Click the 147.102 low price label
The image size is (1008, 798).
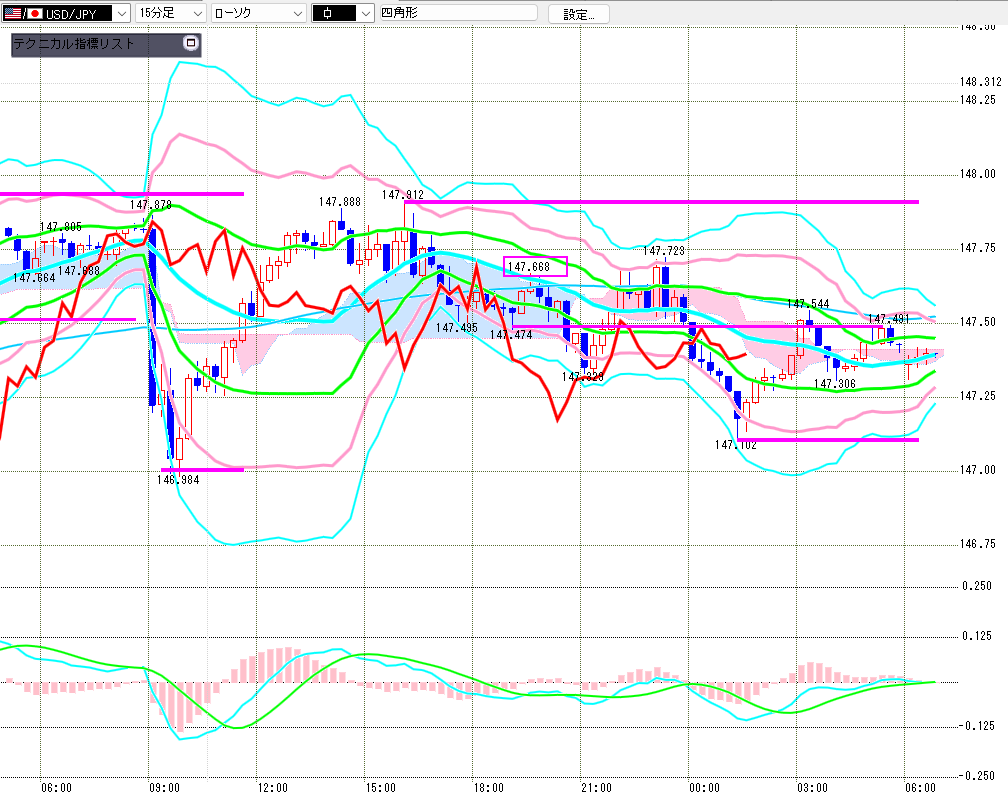click(735, 445)
